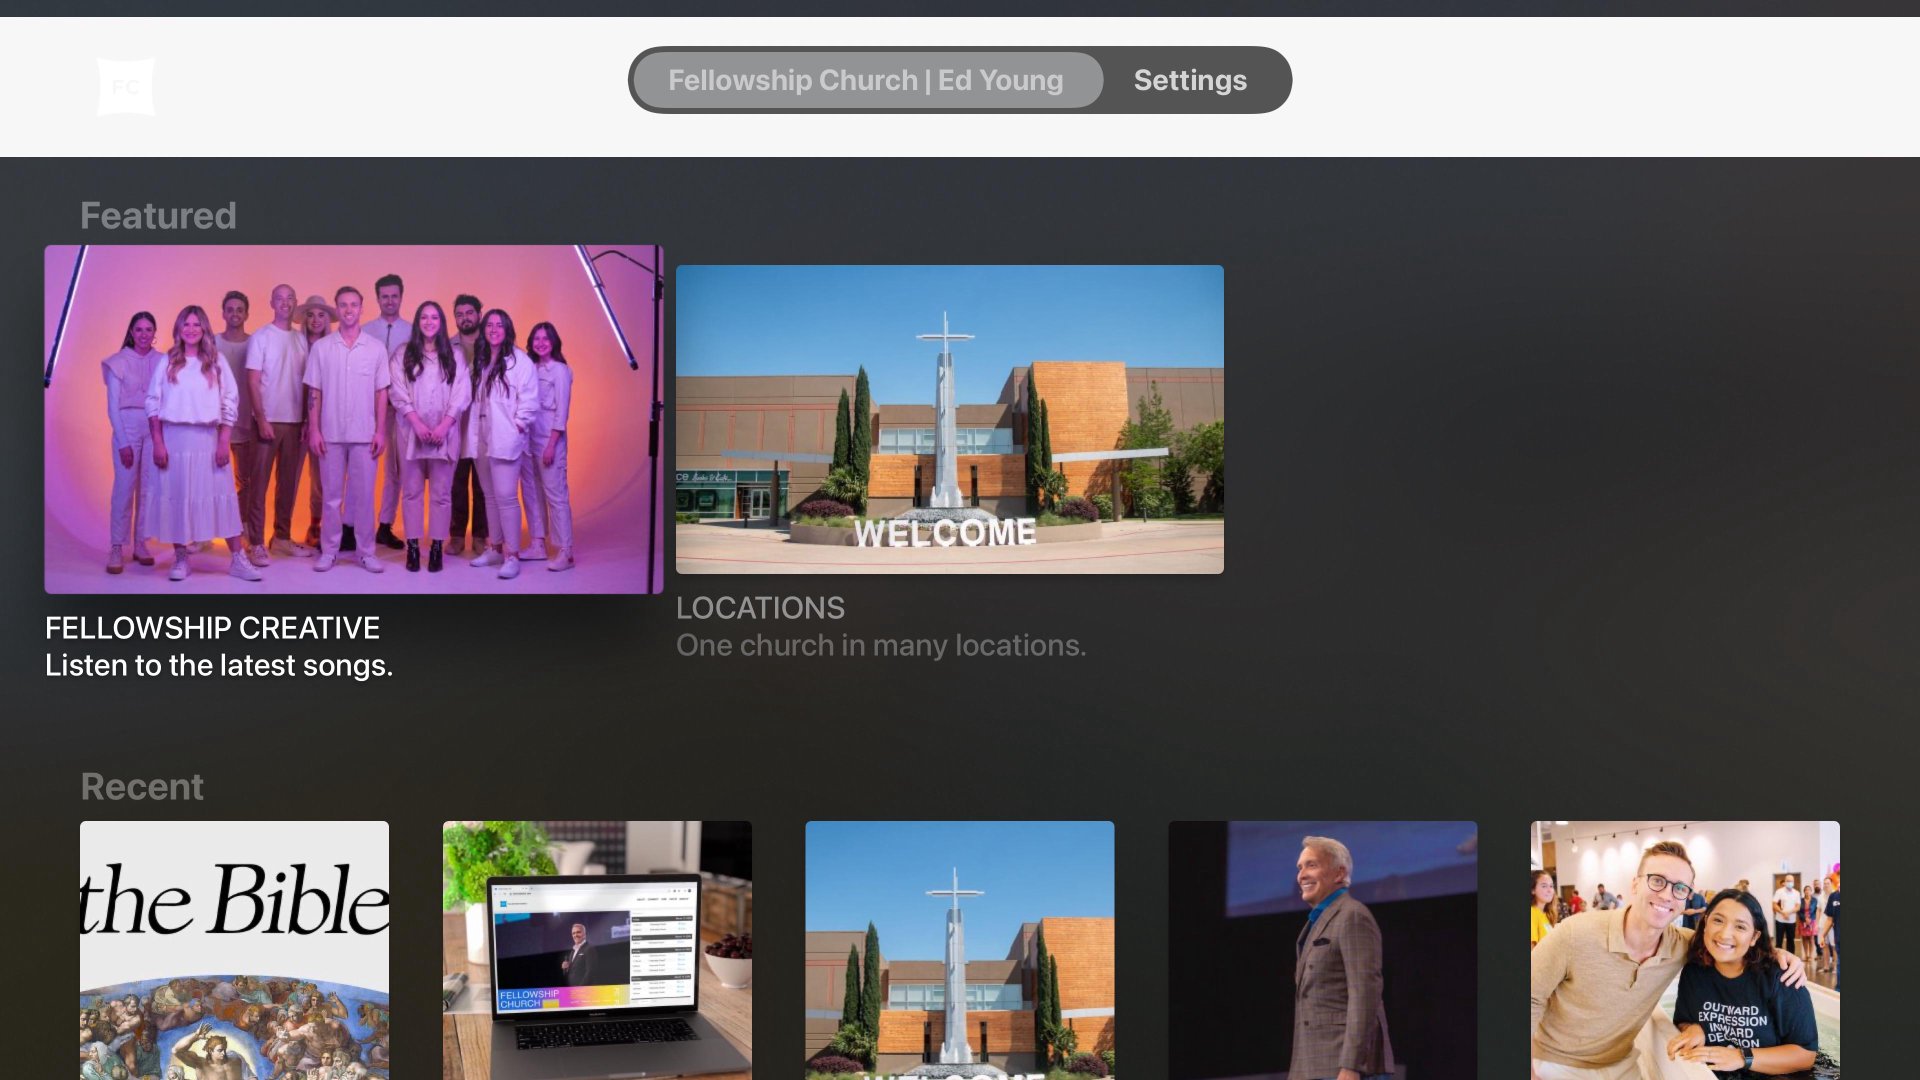The width and height of the screenshot is (1920, 1080).
Task: Click 'Listen to the latest songs.' caption
Action: (x=219, y=666)
